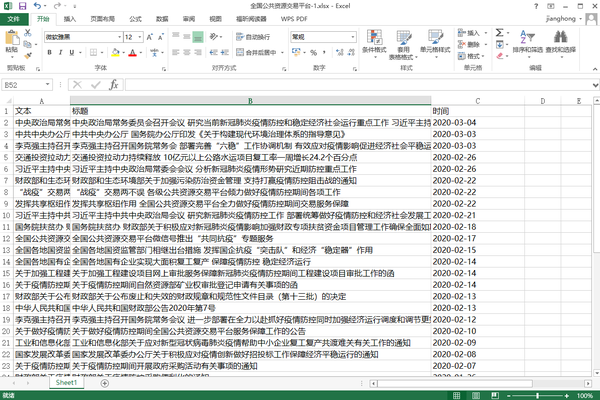600x400 pixels.
Task: Switch to the 数据 (Data) tab
Action: pos(162,19)
